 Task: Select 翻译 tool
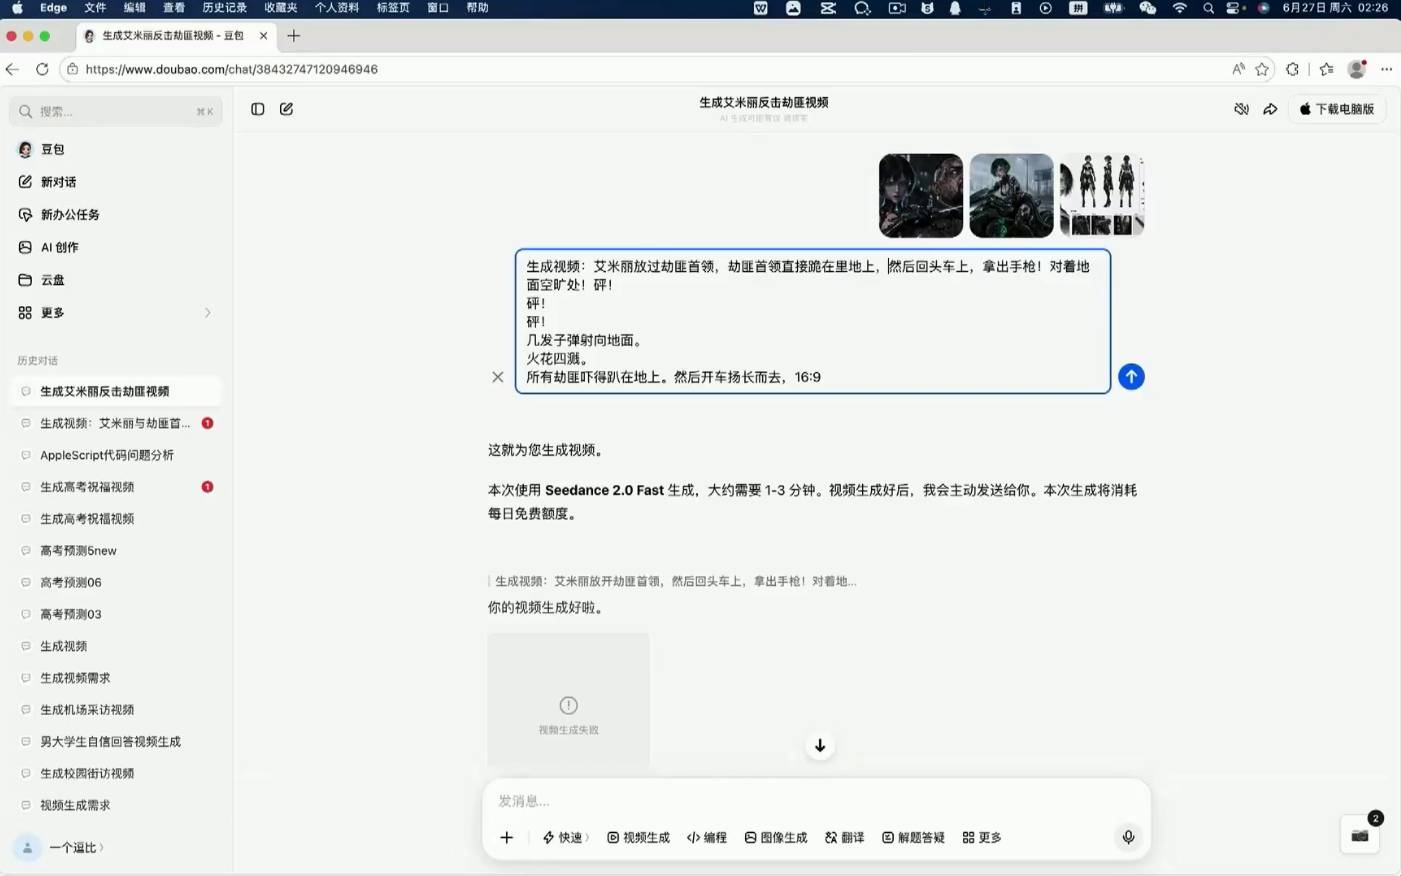coord(845,838)
